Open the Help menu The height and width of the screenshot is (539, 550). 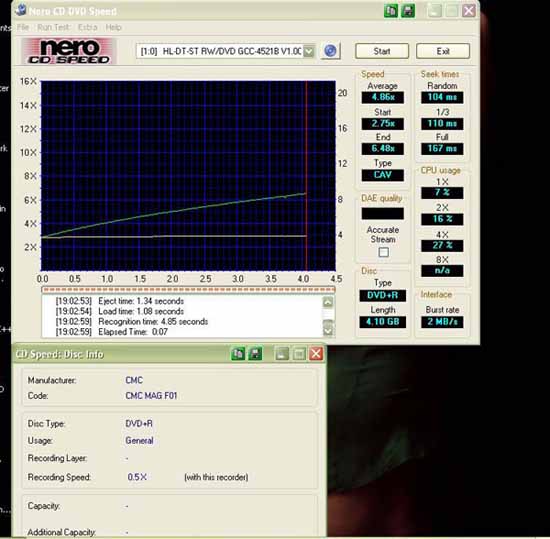113,27
